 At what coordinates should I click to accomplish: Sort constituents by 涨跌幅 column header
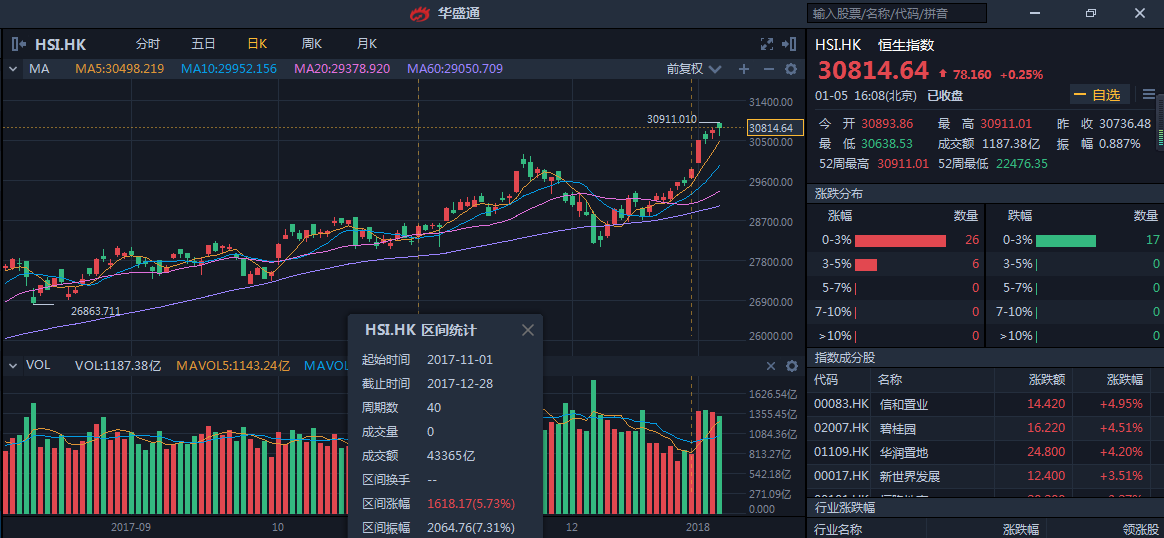[x=1124, y=380]
